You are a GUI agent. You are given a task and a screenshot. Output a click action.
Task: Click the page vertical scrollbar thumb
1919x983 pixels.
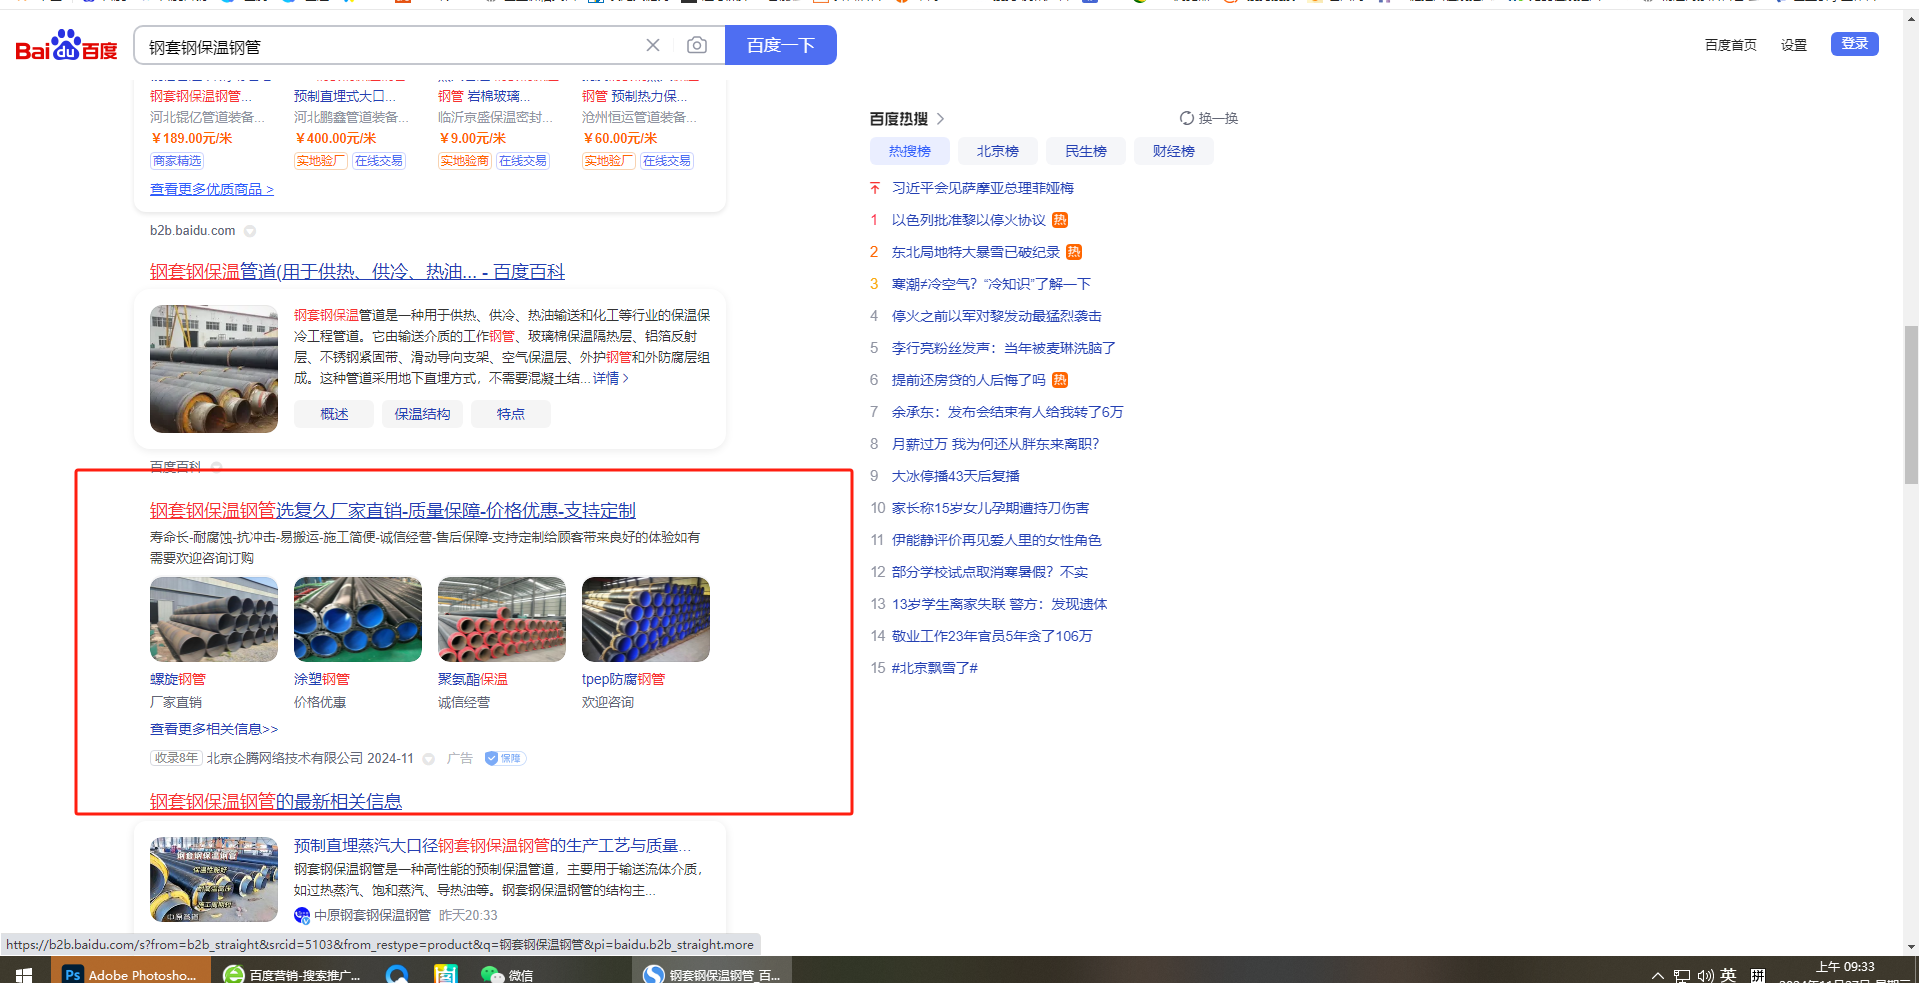tap(1911, 404)
